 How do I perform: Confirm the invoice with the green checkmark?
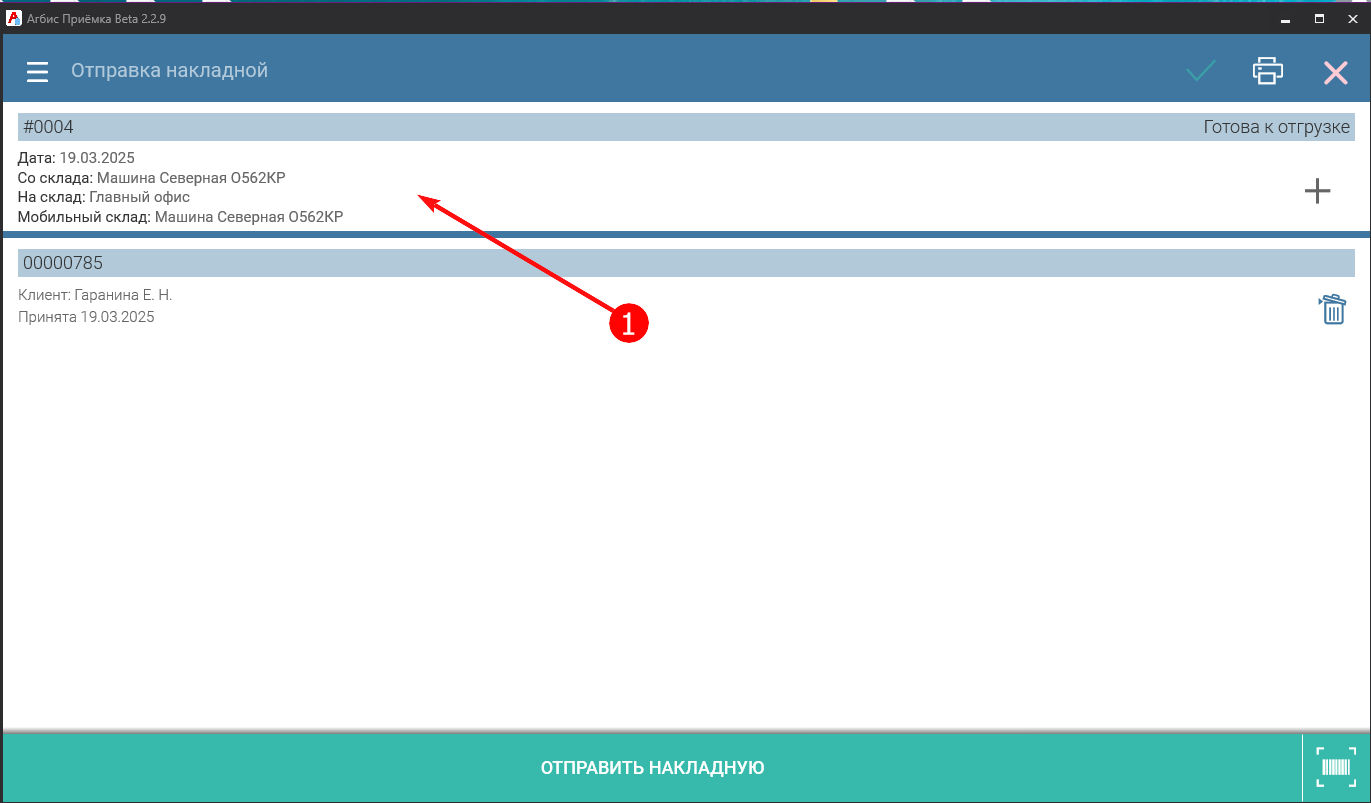pyautogui.click(x=1200, y=71)
